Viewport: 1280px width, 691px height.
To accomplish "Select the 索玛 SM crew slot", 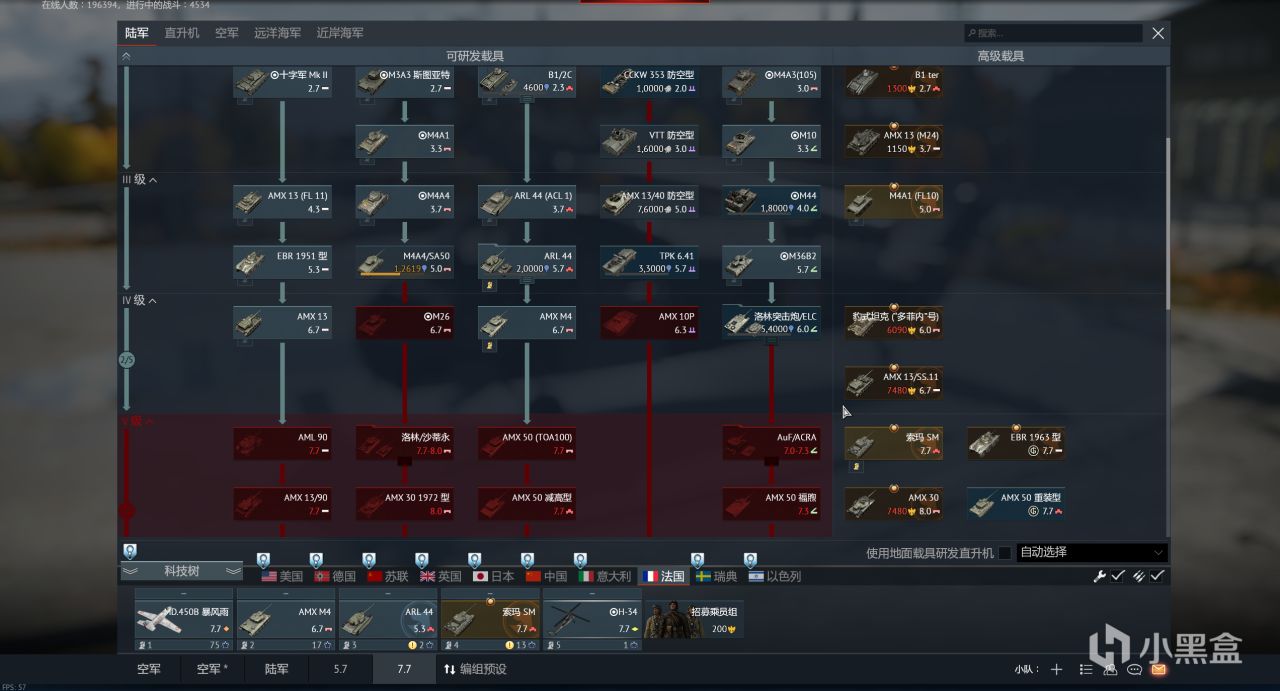I will pos(490,619).
